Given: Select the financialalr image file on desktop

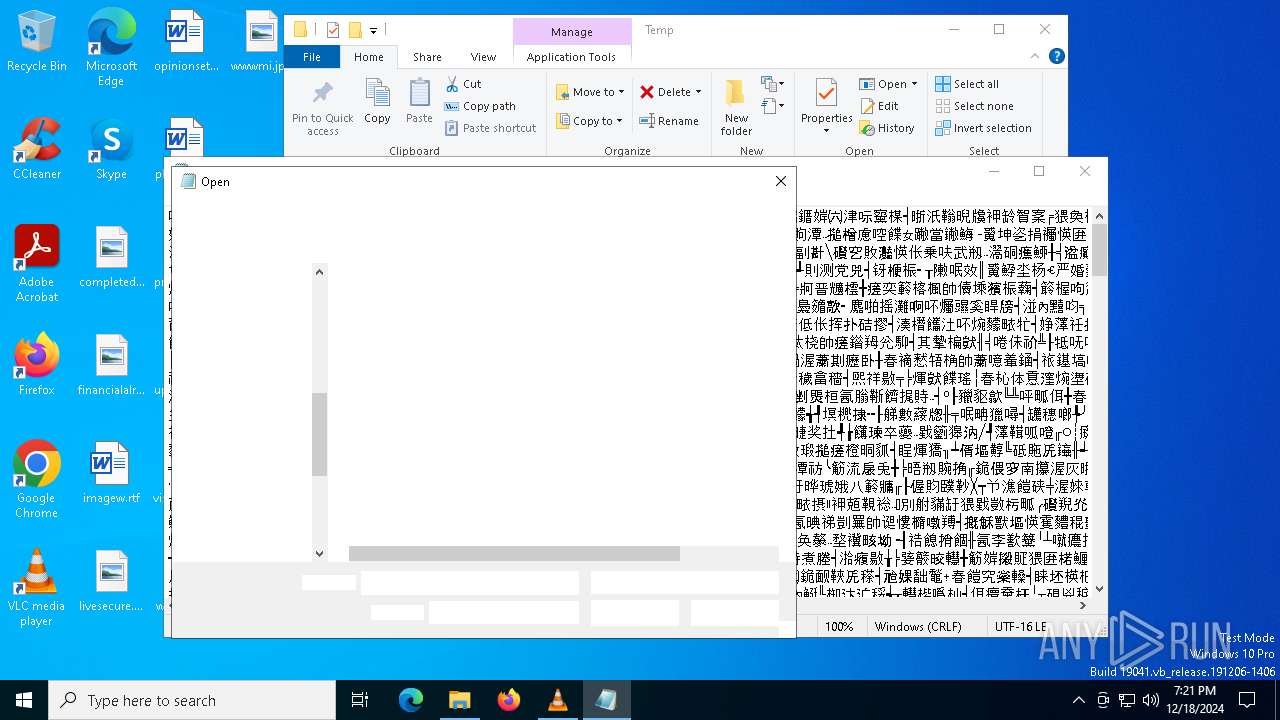Looking at the screenshot, I should coord(111,364).
